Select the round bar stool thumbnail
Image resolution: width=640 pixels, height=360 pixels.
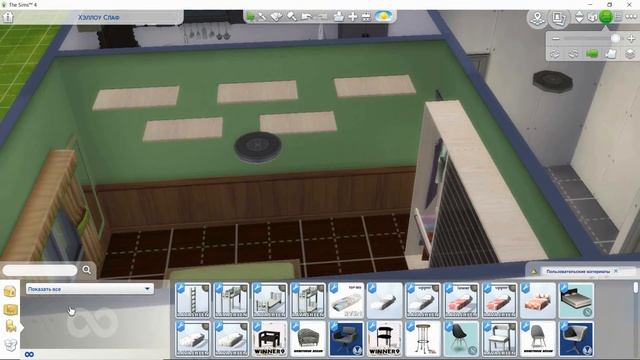pos(423,338)
